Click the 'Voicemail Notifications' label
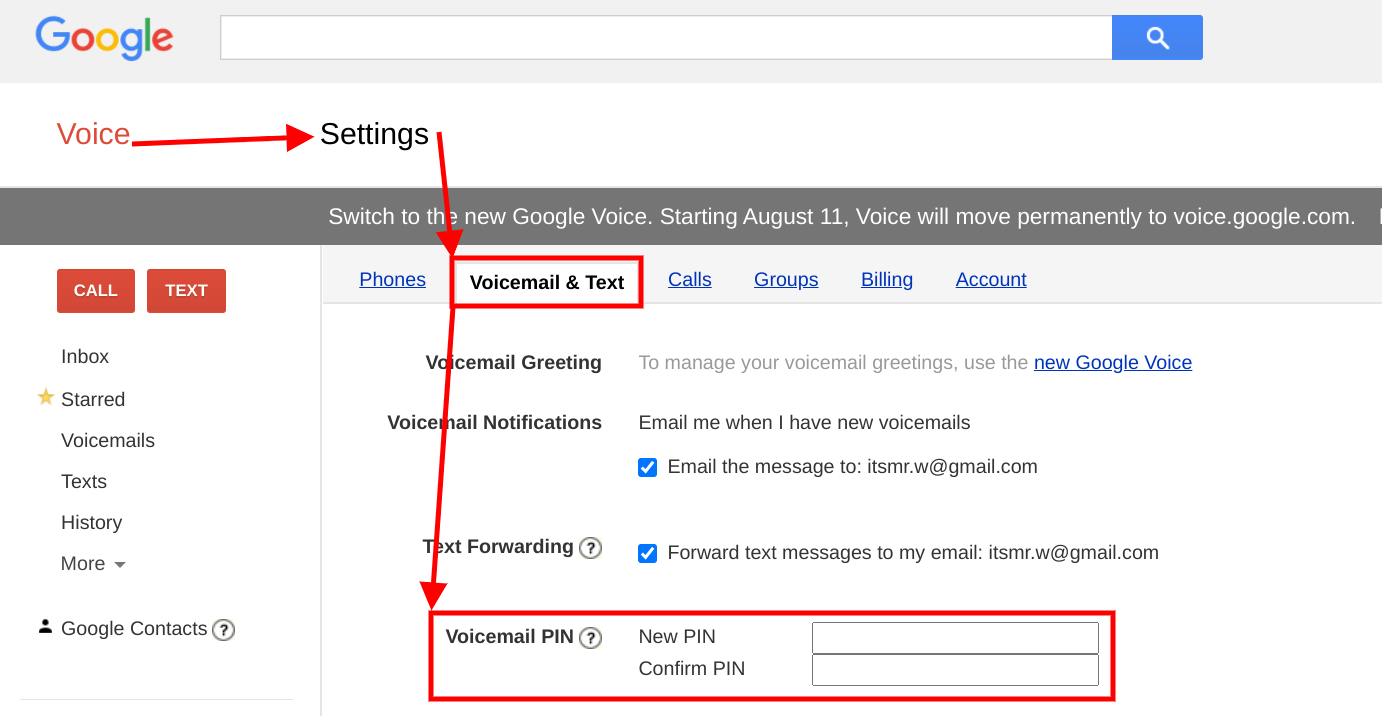Image resolution: width=1383 pixels, height=717 pixels. pyautogui.click(x=495, y=423)
